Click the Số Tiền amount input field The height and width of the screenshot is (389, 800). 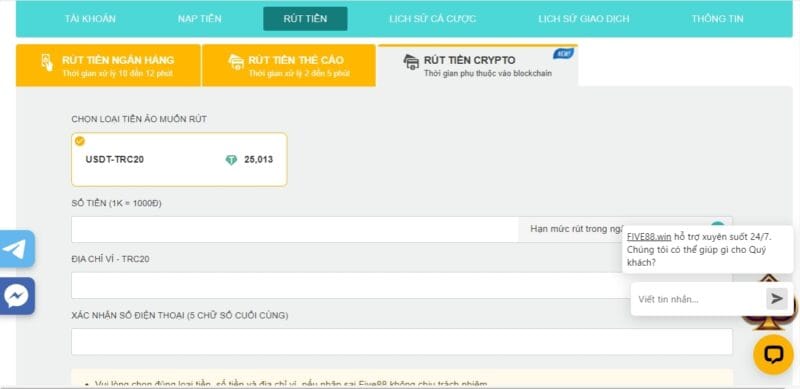coord(295,229)
